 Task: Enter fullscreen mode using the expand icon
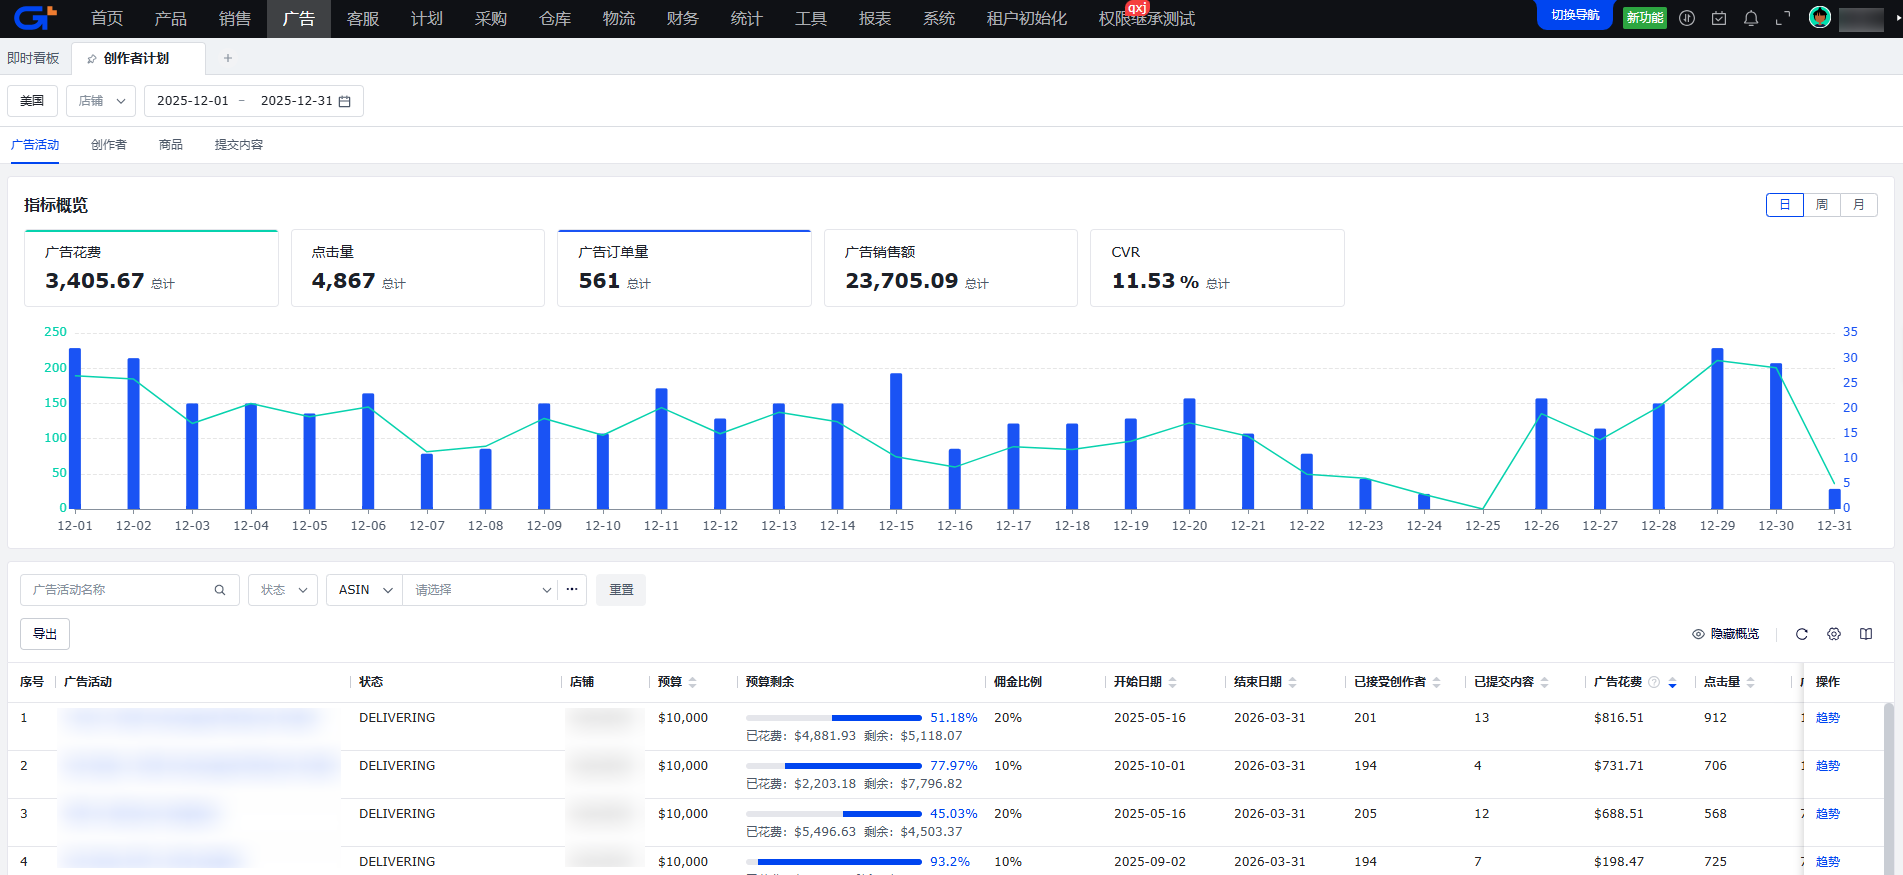click(x=1783, y=18)
